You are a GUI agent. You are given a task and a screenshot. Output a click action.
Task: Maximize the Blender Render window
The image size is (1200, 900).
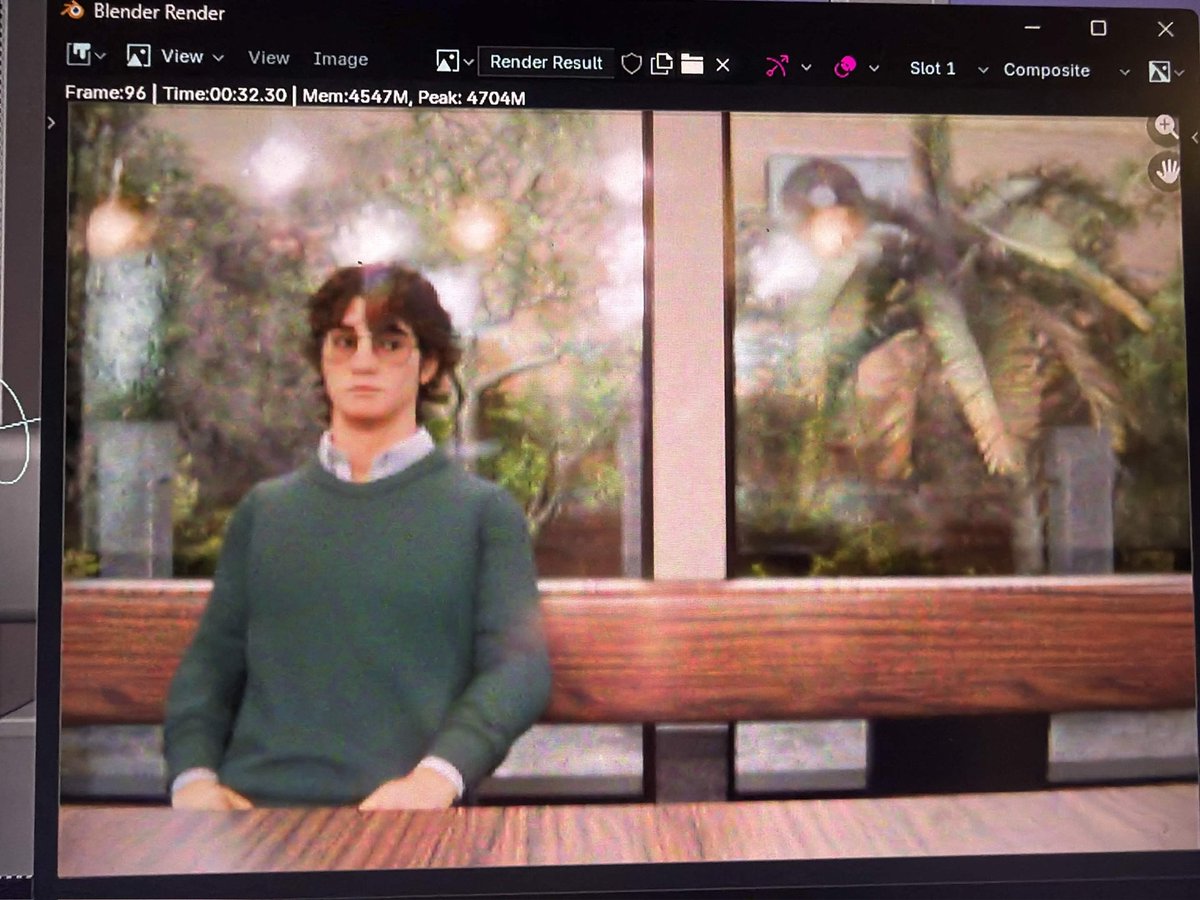[x=1098, y=27]
